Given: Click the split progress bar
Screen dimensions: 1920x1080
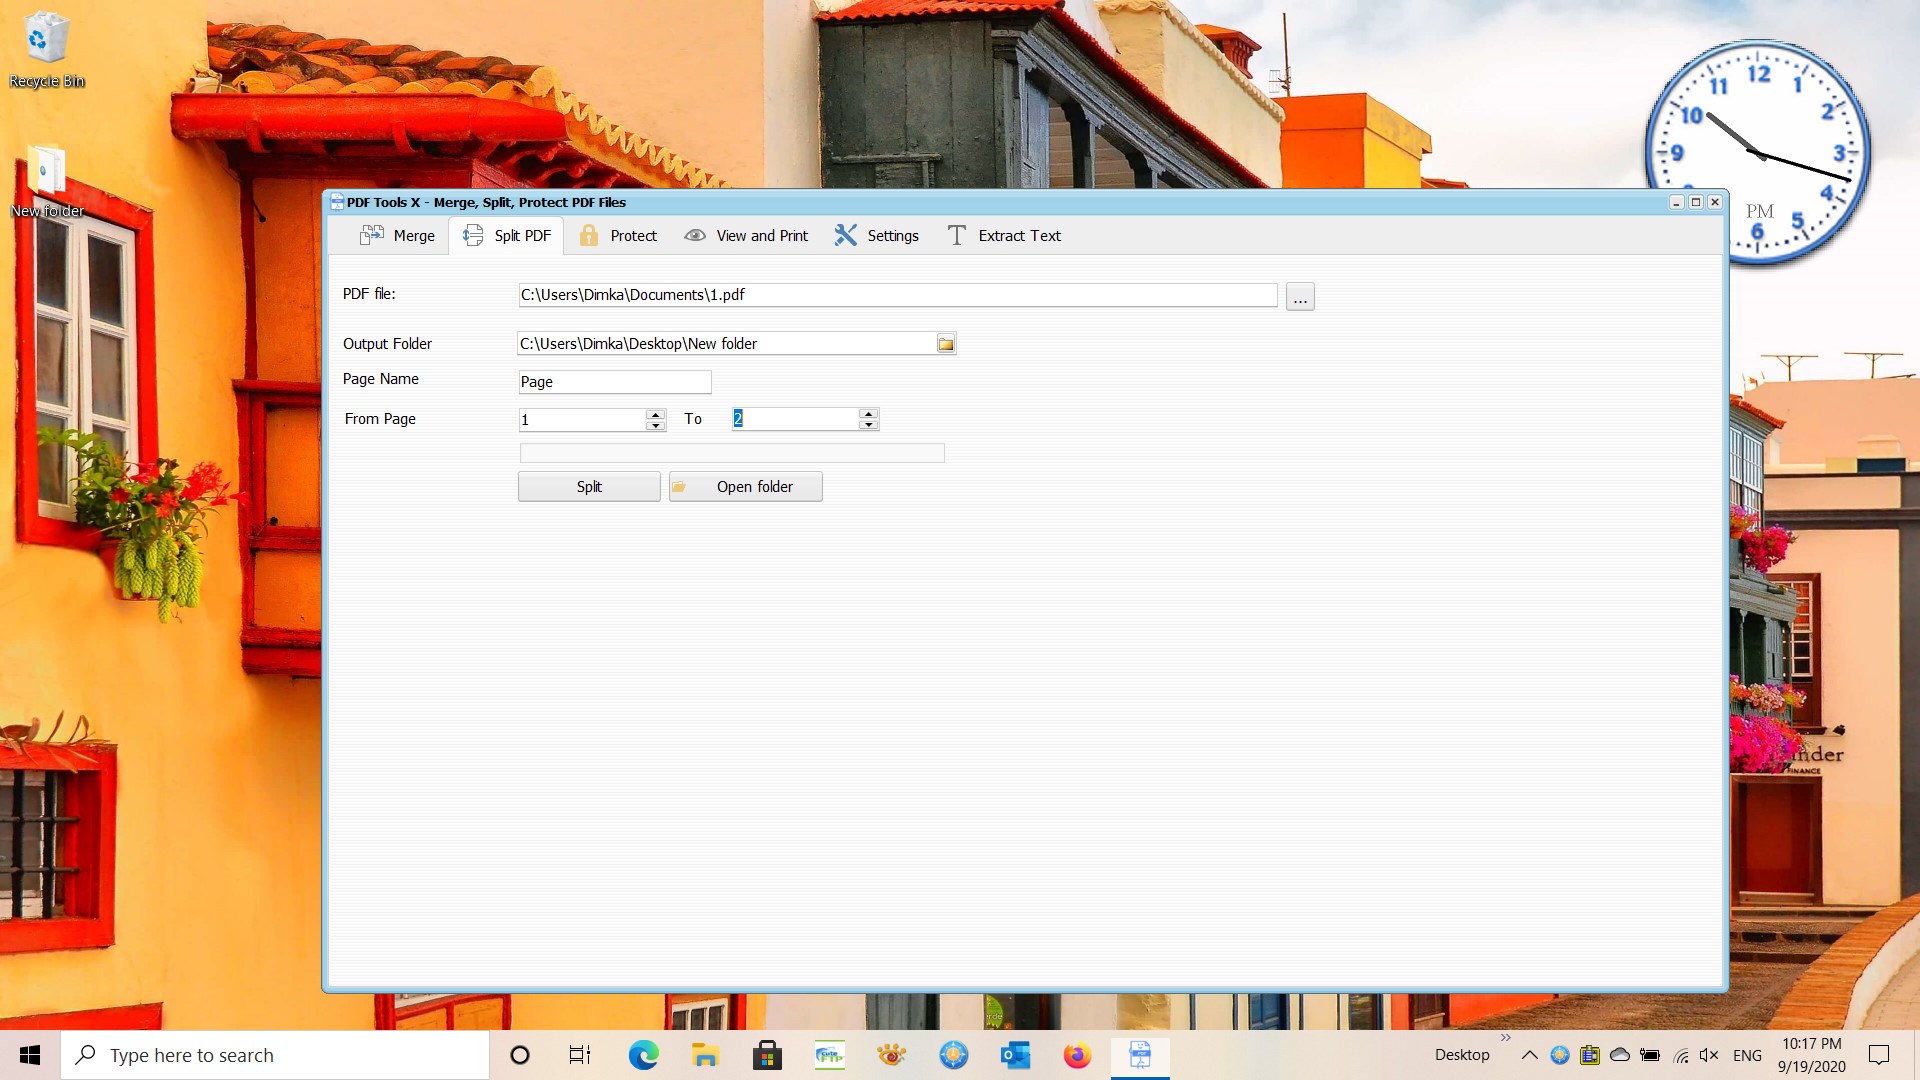Looking at the screenshot, I should (731, 453).
